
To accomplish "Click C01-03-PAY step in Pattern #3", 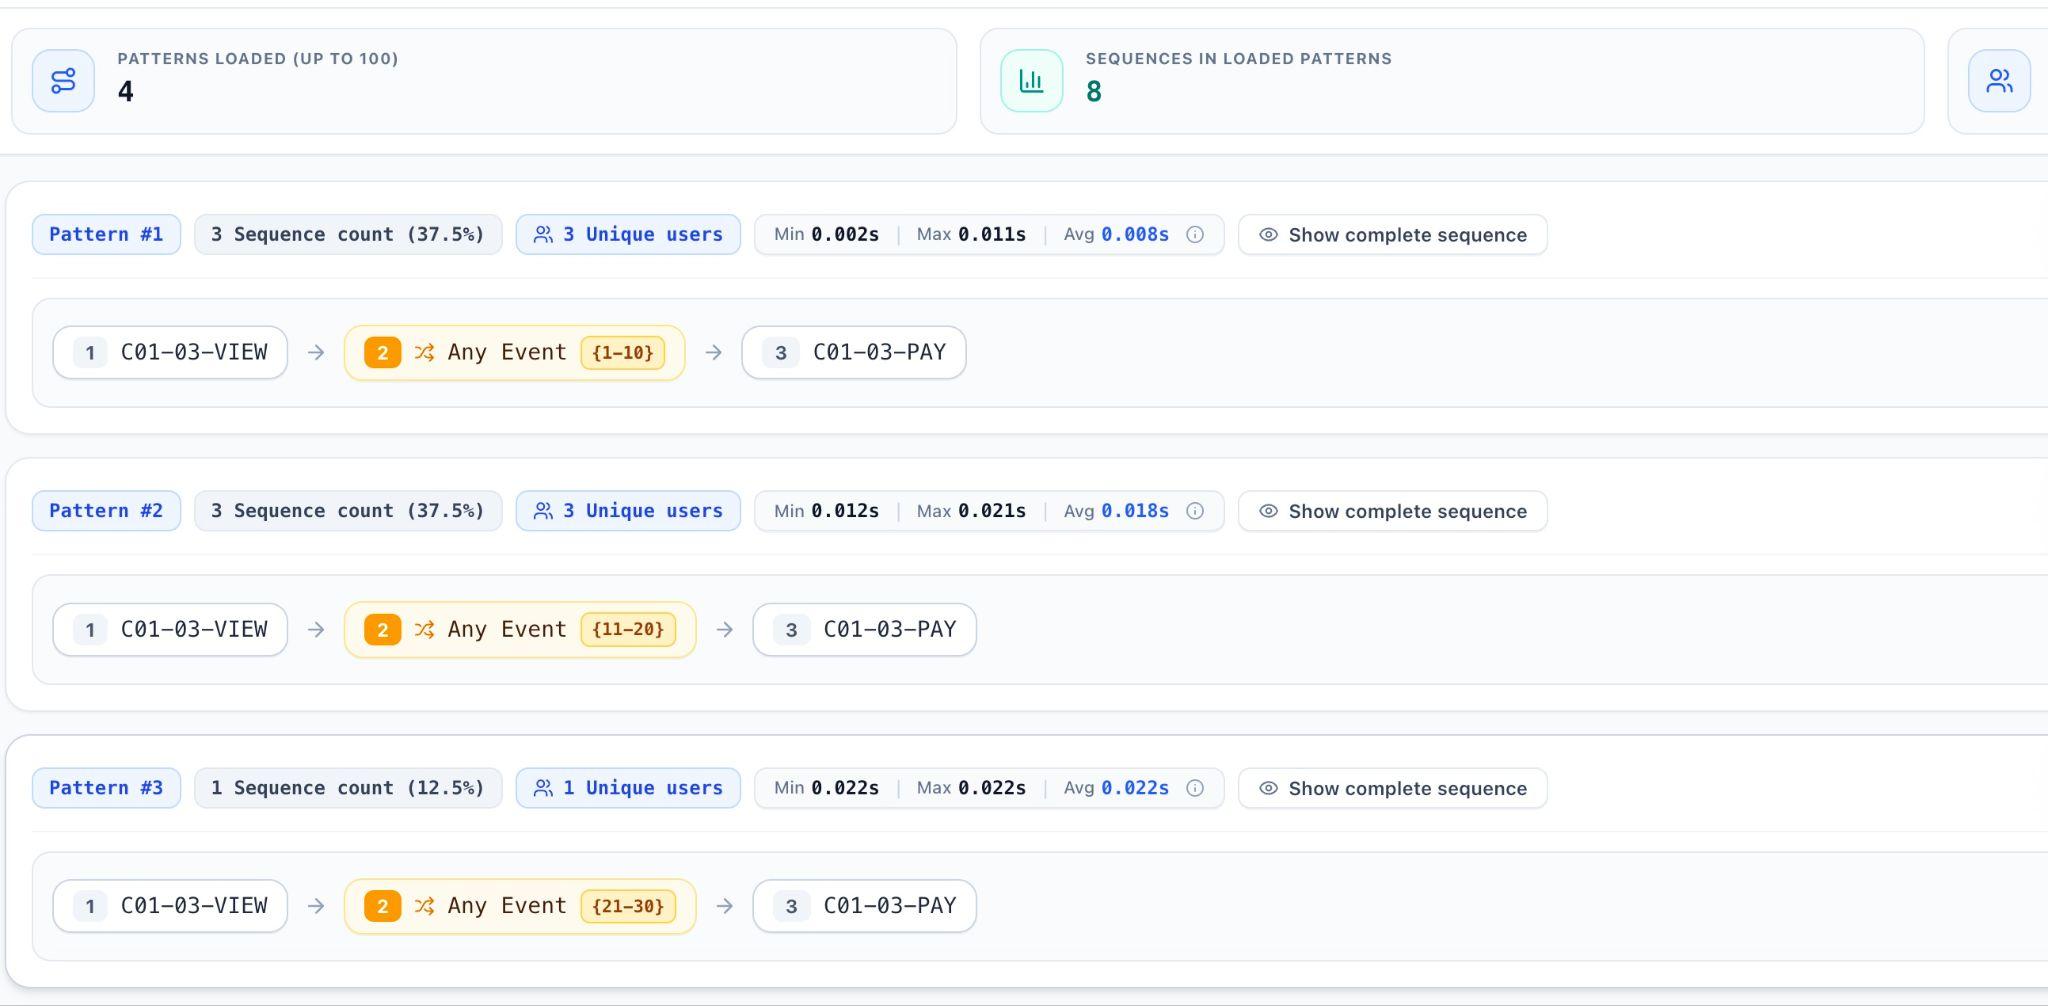I will pyautogui.click(x=865, y=906).
